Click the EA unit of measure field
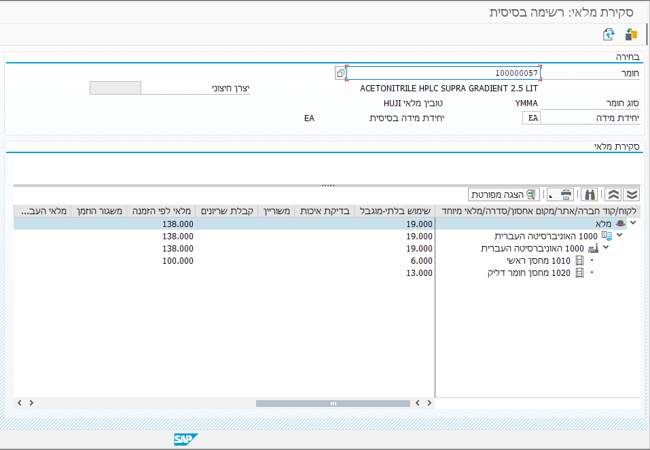650x450 pixels. [x=531, y=118]
